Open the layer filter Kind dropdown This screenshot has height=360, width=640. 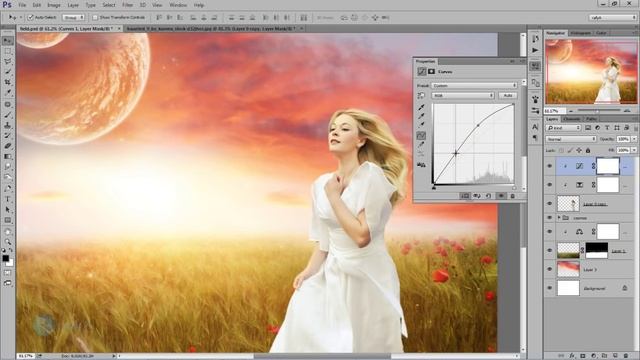pyautogui.click(x=563, y=128)
